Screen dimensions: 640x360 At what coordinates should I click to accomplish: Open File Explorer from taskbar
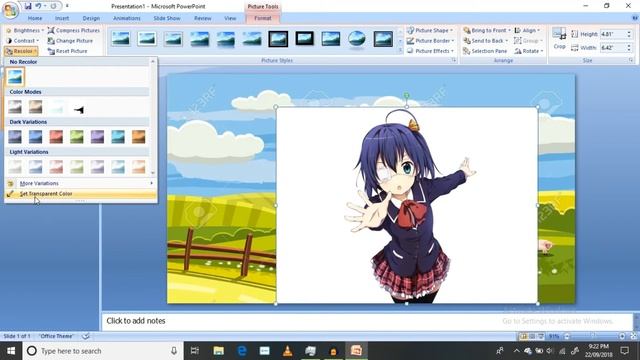pyautogui.click(x=219, y=351)
